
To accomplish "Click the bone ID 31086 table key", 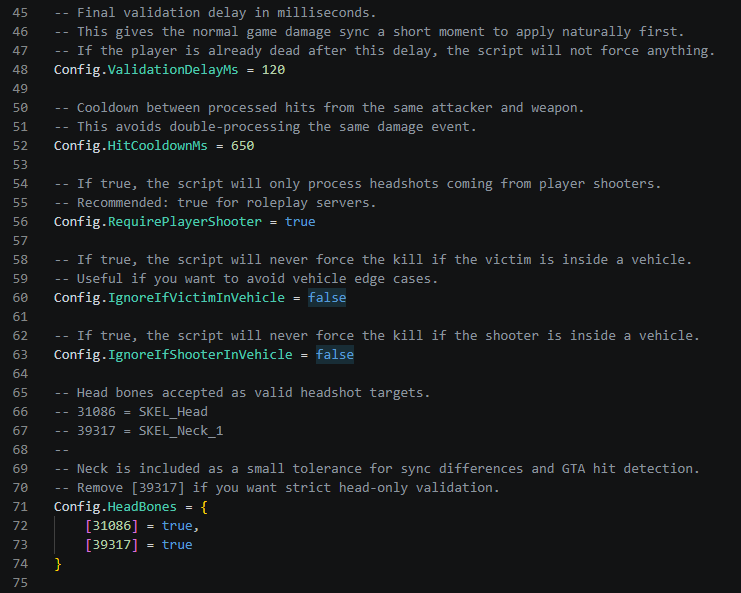I will click(x=112, y=525).
